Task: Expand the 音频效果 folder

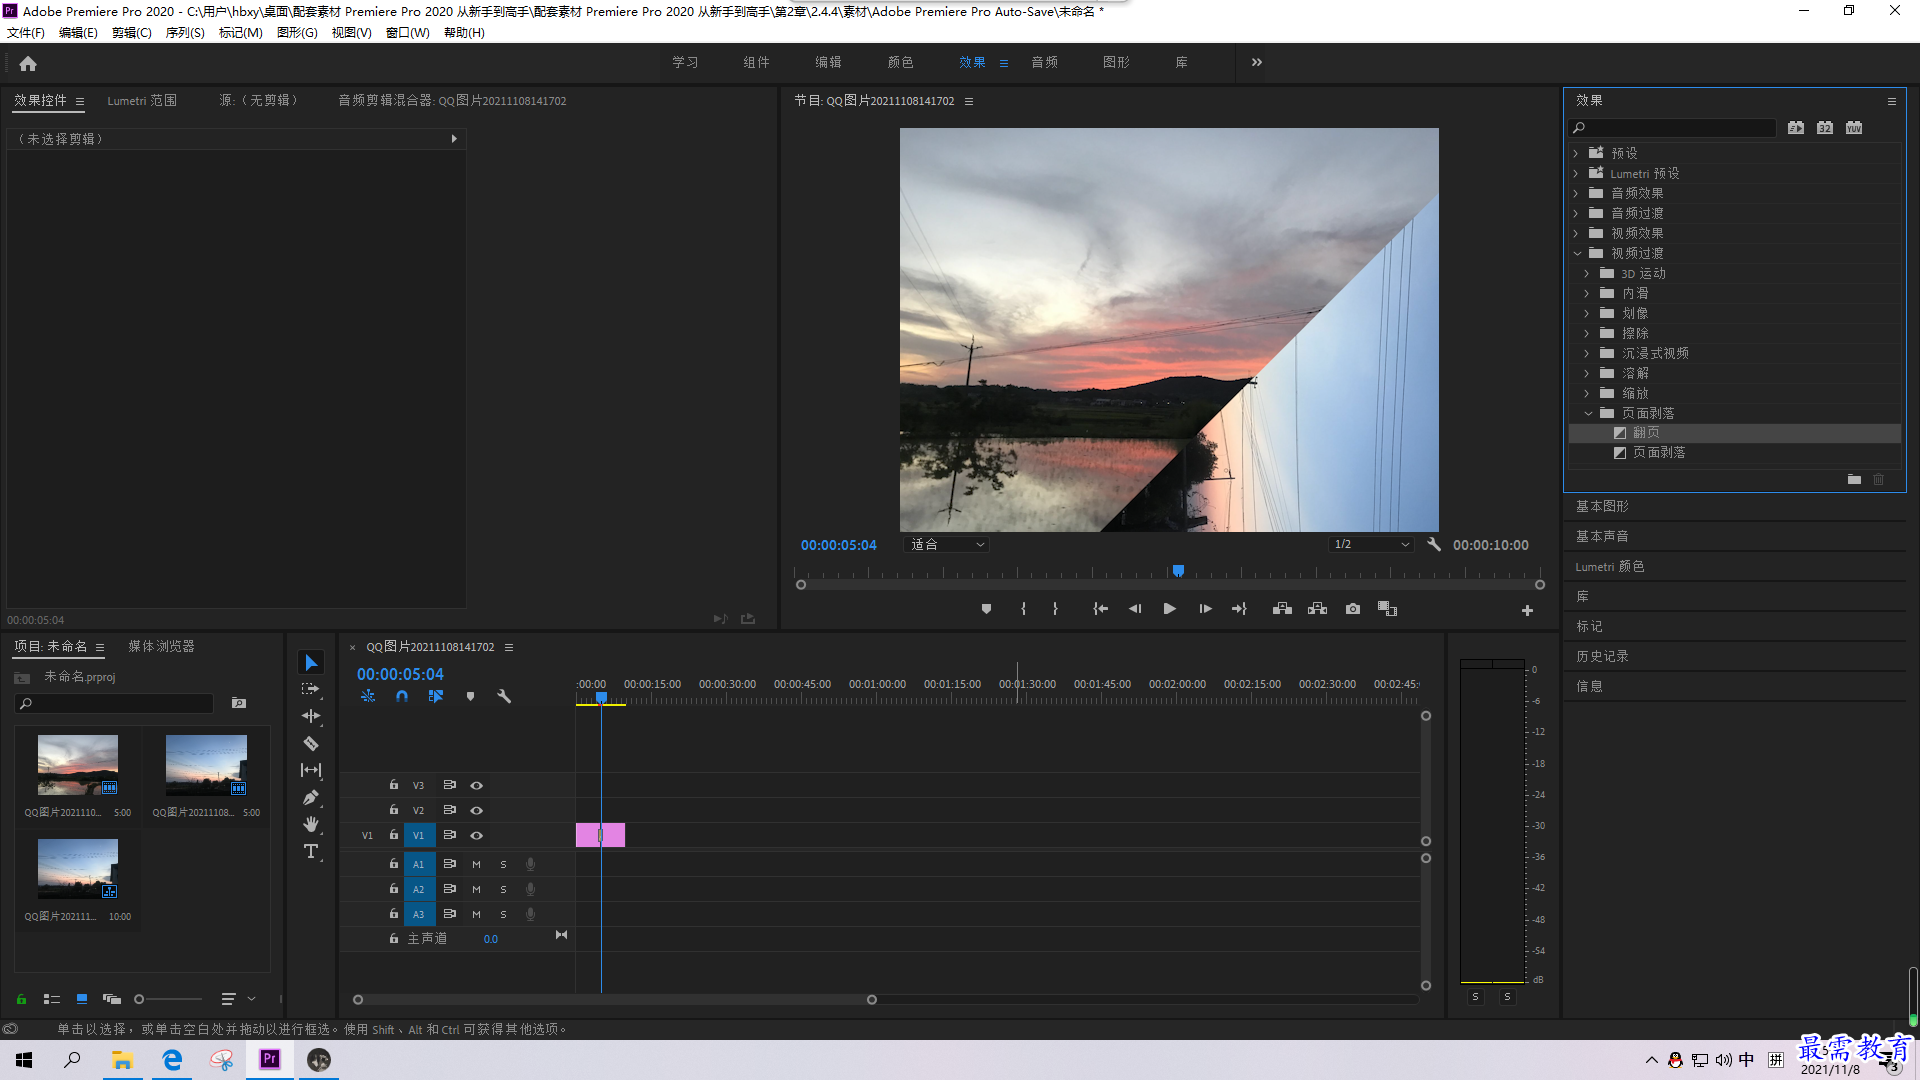Action: (1576, 194)
